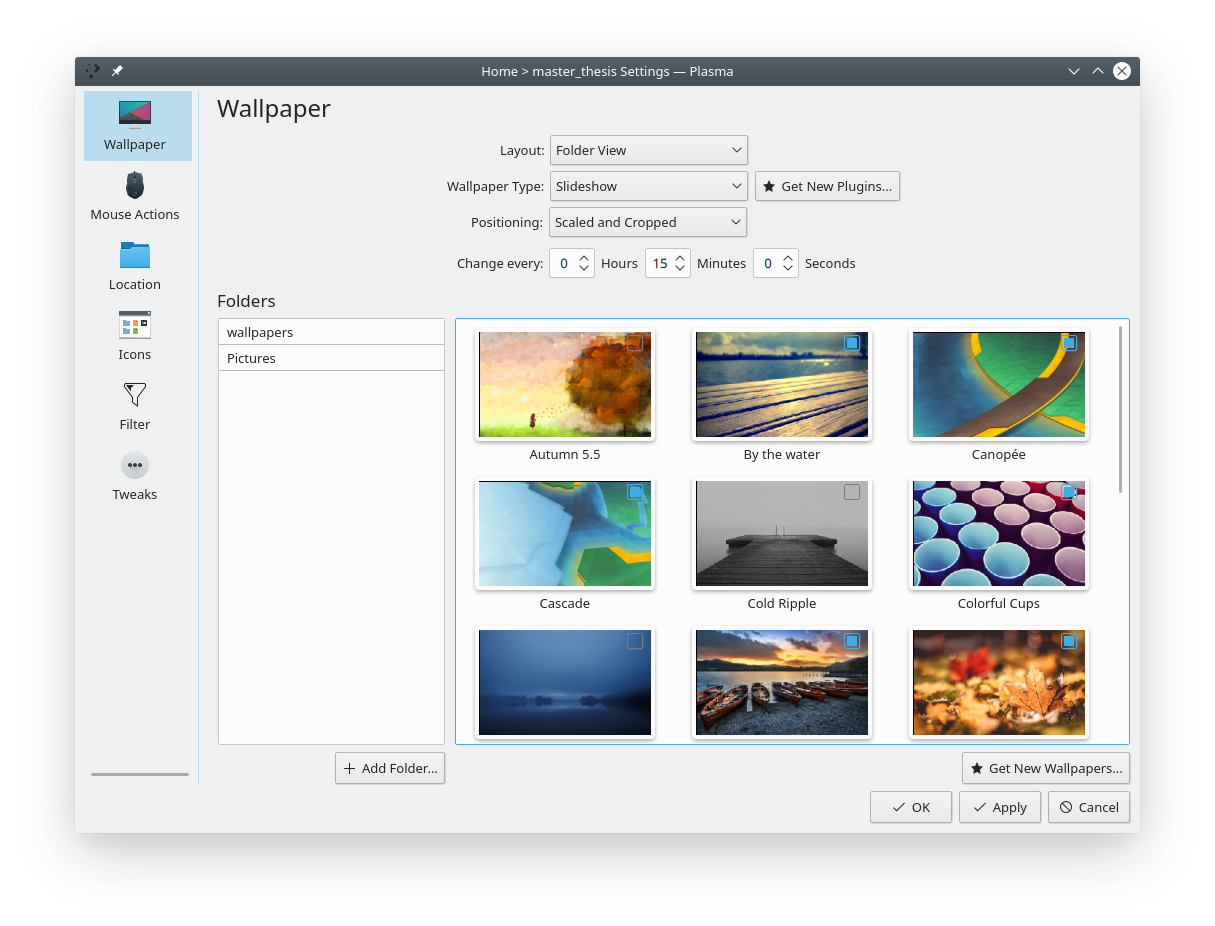The height and width of the screenshot is (926, 1215).
Task: Enable the Cold Ripple wallpaper checkbox
Action: point(850,491)
